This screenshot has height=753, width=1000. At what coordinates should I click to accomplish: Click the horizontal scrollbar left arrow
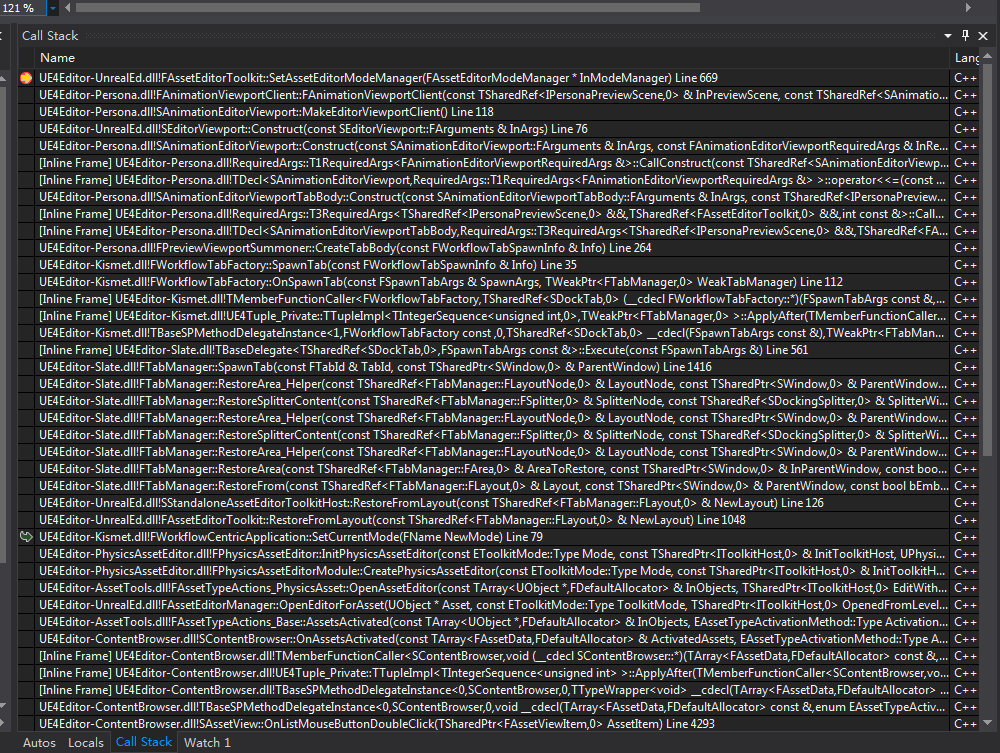coord(68,8)
